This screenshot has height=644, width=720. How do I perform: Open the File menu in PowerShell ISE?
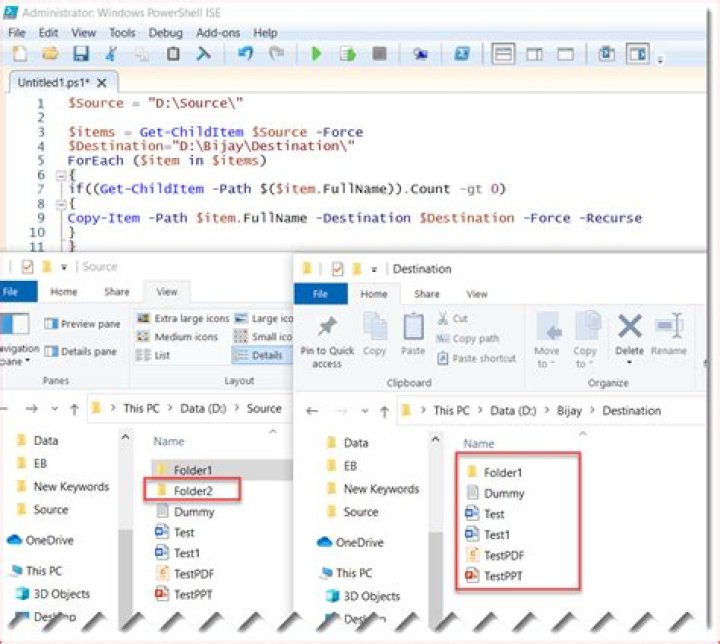click(x=17, y=33)
